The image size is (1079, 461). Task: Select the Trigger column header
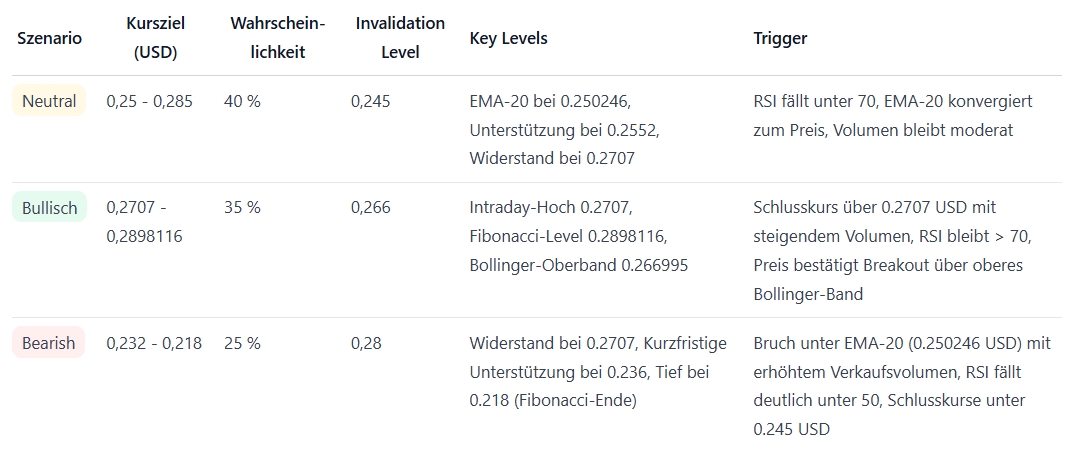(780, 38)
